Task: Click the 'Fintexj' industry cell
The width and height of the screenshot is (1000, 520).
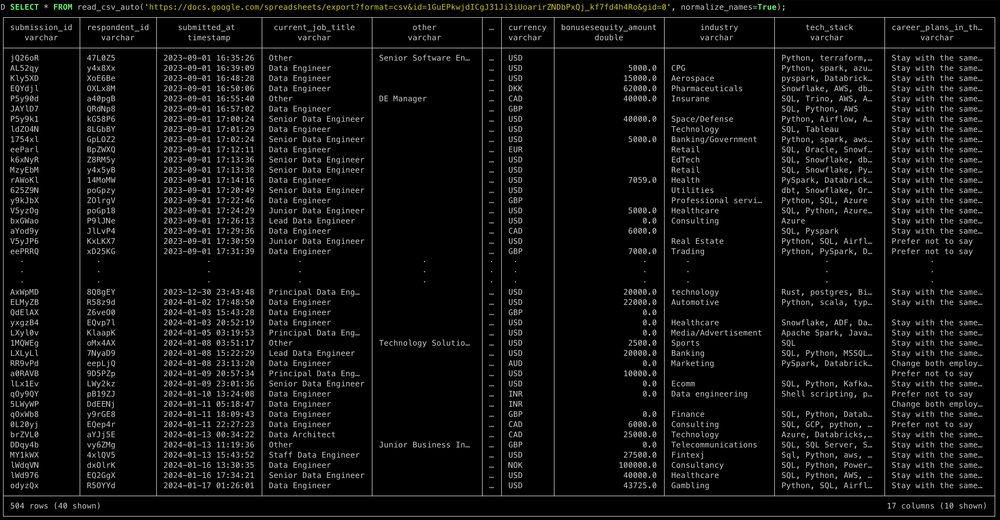Action: point(688,456)
